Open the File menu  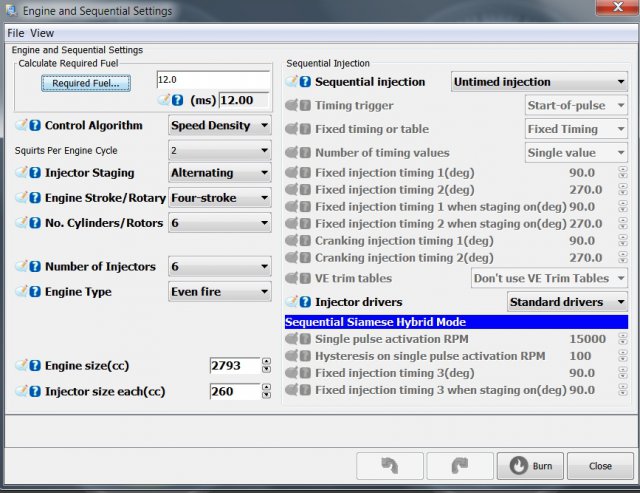pyautogui.click(x=16, y=33)
